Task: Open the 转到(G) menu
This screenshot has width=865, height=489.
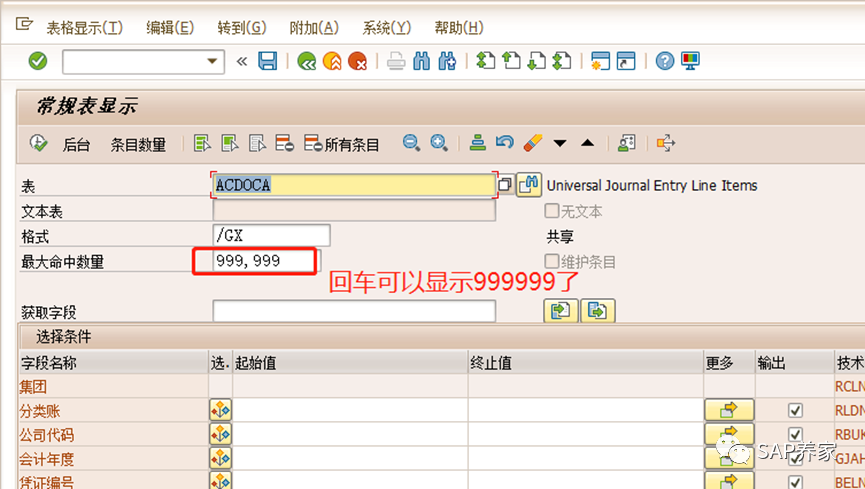Action: click(x=242, y=28)
